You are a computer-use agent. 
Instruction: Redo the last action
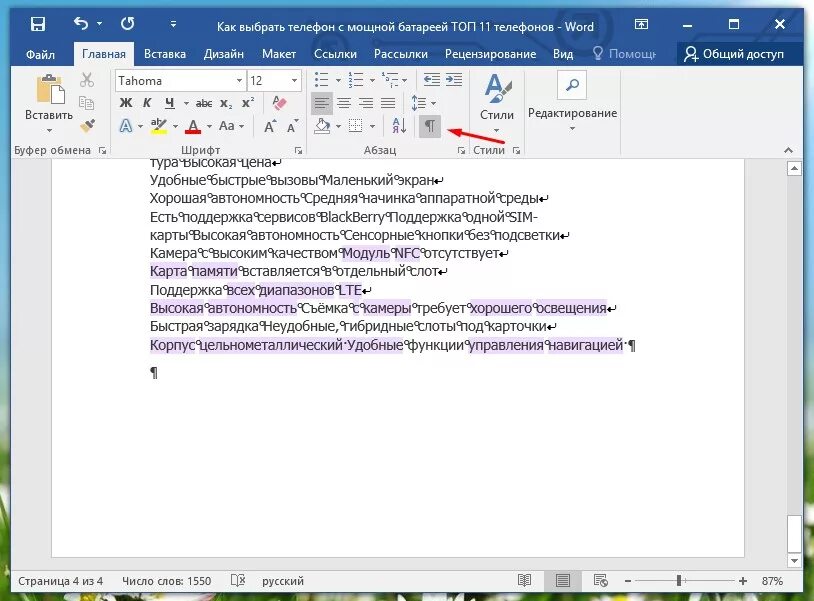128,23
